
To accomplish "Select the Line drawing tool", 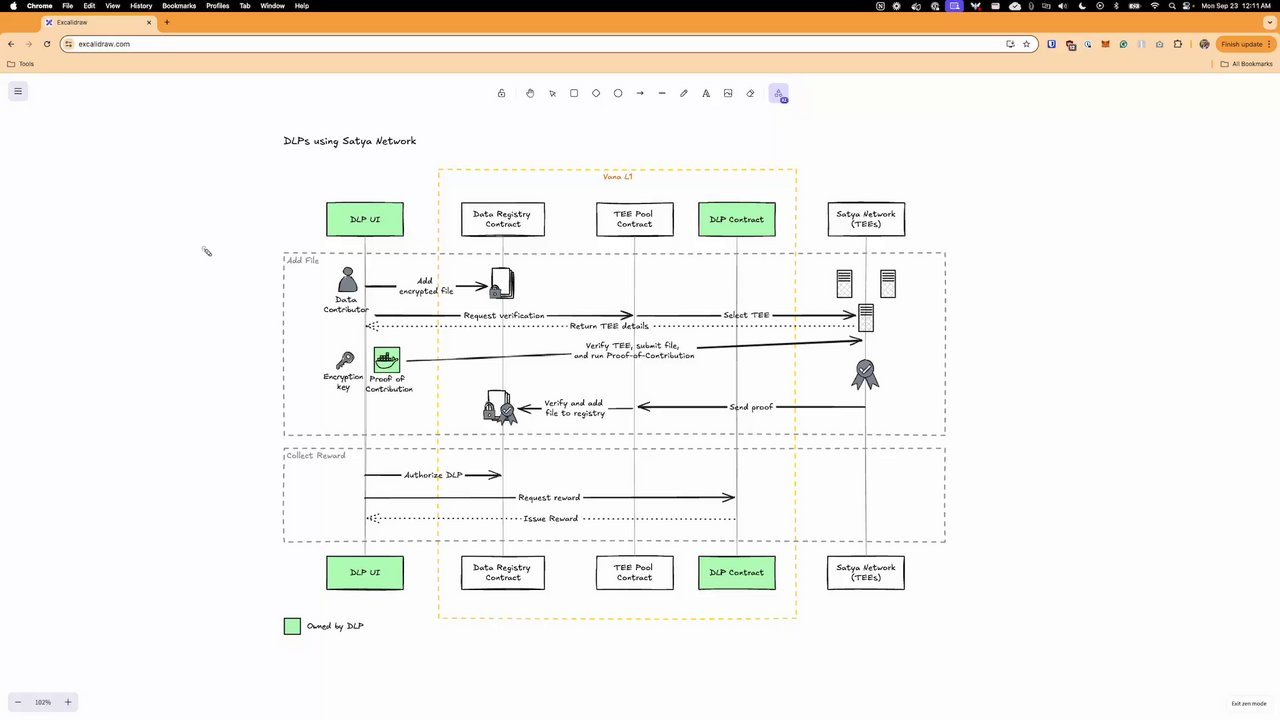I will (662, 93).
